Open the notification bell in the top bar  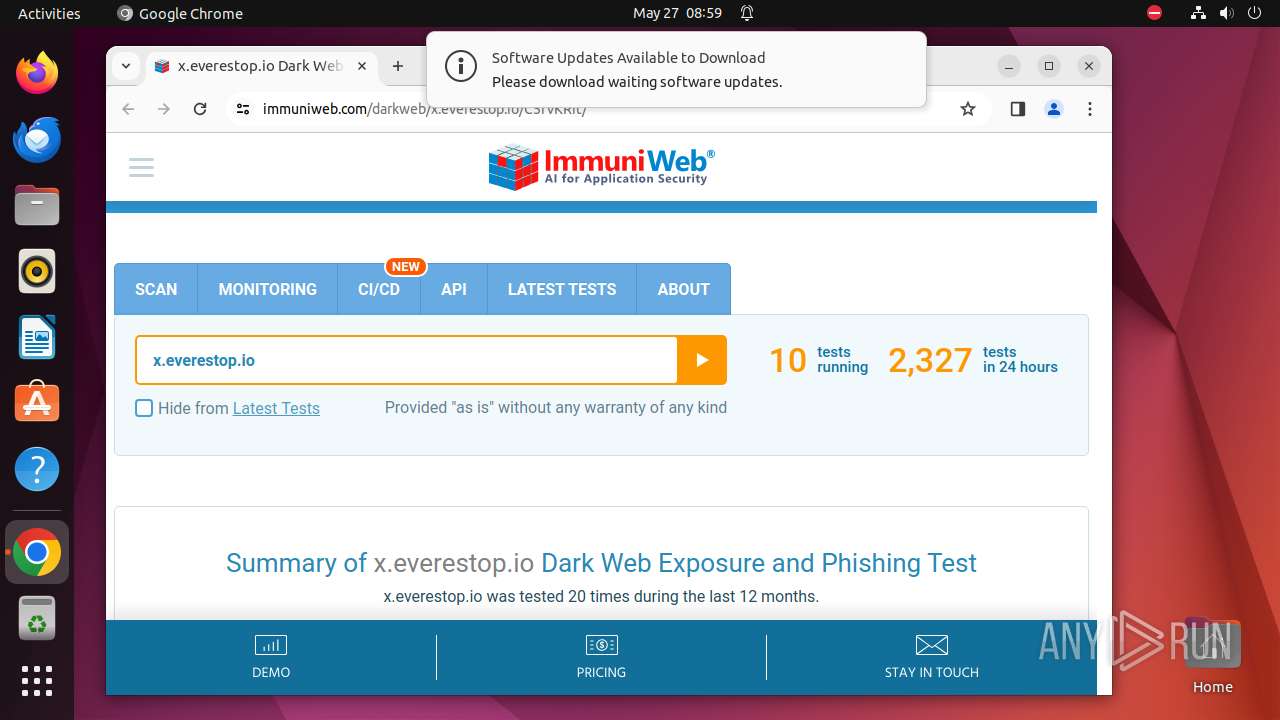point(747,13)
